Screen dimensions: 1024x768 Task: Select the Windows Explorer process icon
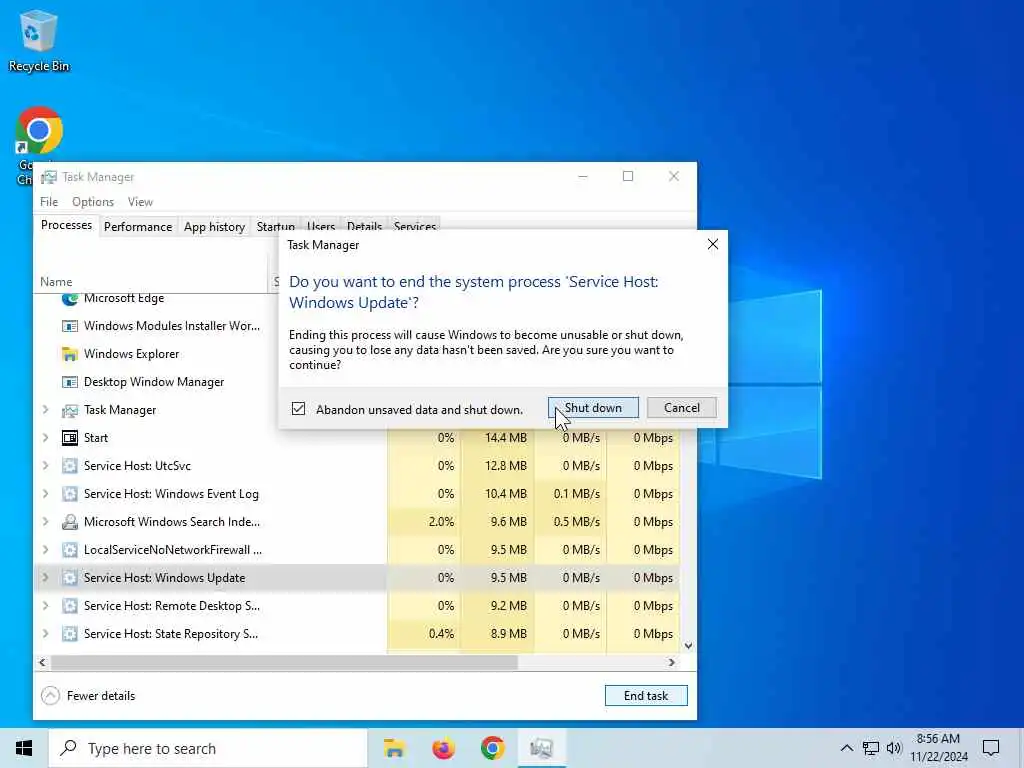(x=70, y=354)
